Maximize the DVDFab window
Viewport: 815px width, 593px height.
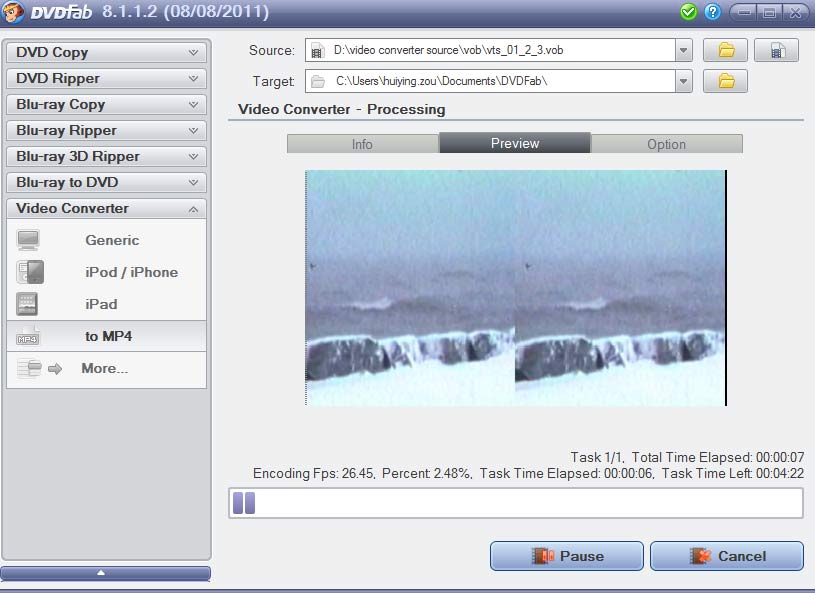[x=770, y=12]
